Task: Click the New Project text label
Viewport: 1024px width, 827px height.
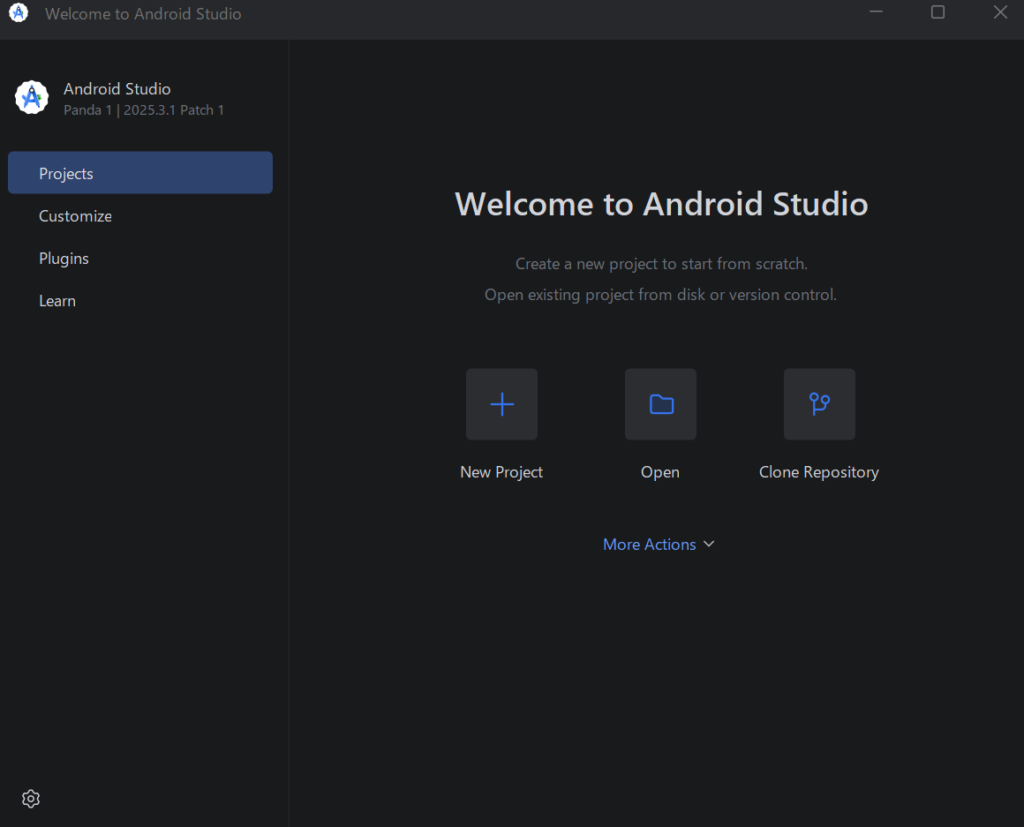Action: click(501, 472)
